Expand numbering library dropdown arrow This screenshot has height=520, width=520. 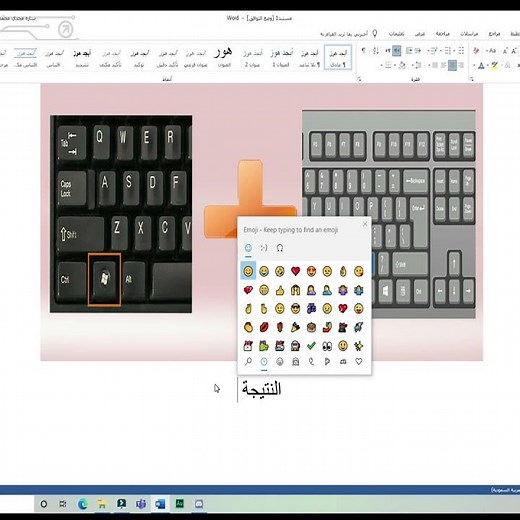click(441, 51)
